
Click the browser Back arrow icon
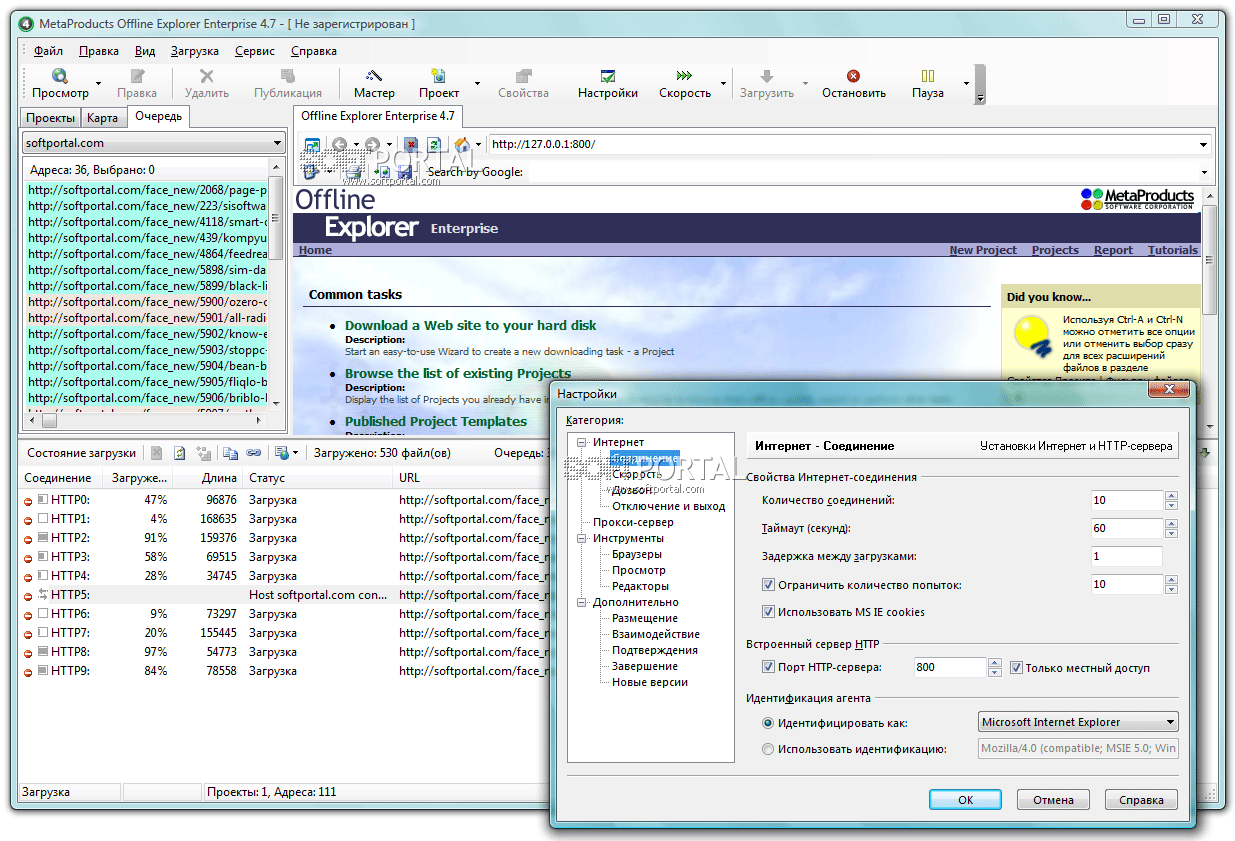[340, 145]
